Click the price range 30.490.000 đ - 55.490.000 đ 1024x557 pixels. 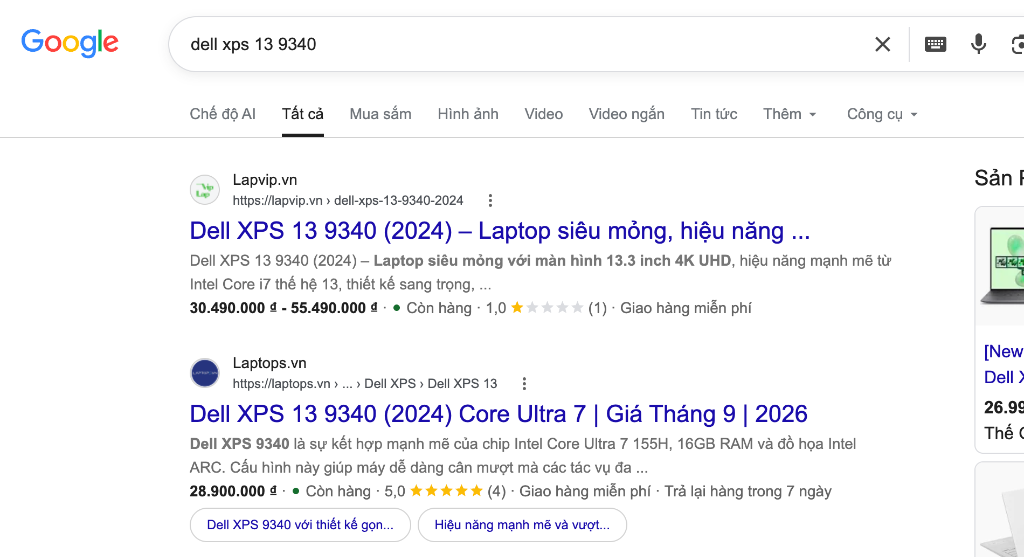point(283,308)
